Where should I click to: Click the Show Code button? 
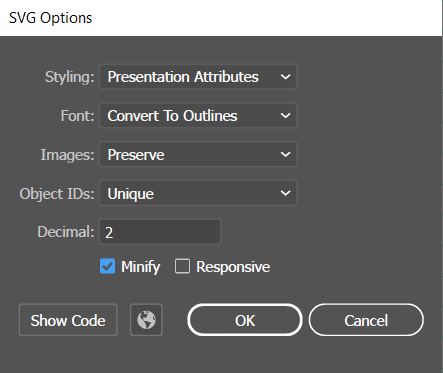click(x=68, y=320)
